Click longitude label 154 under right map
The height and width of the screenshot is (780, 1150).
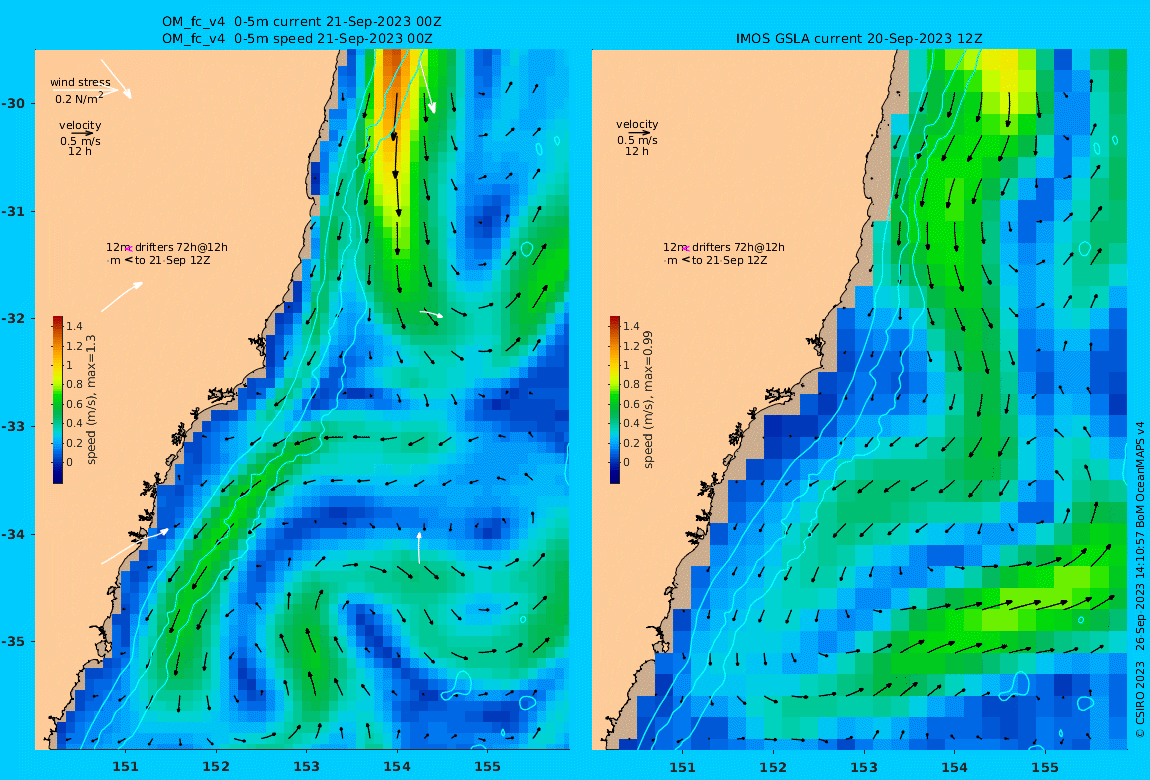pos(954,768)
